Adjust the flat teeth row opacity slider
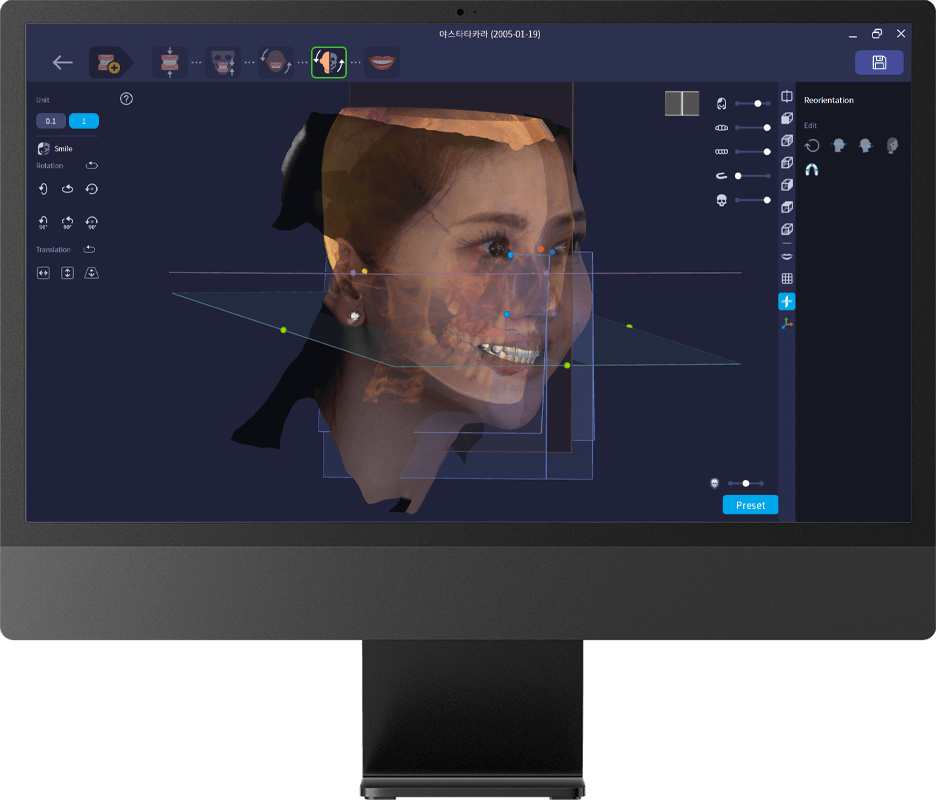Image resolution: width=936 pixels, height=800 pixels. tap(753, 152)
